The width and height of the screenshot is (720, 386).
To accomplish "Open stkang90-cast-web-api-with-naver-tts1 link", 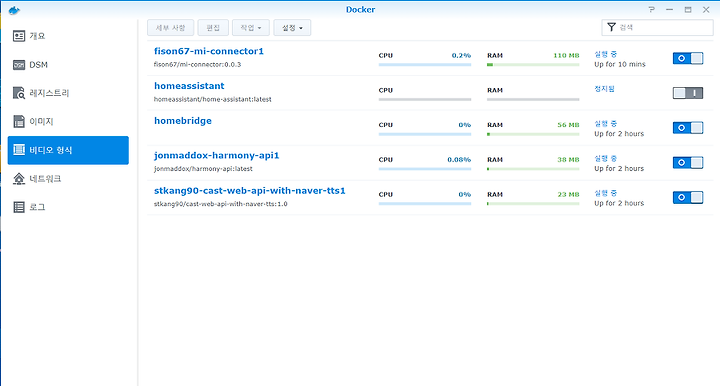I will pyautogui.click(x=250, y=190).
